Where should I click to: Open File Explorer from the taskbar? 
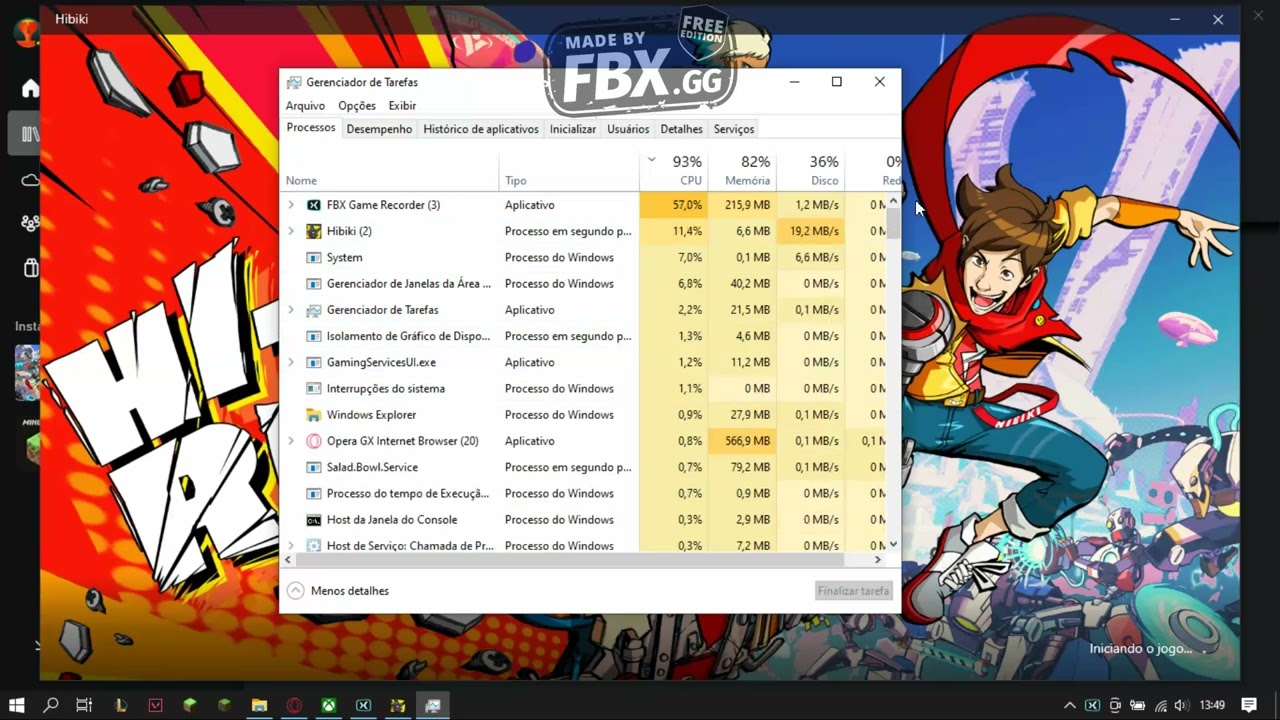click(x=259, y=705)
